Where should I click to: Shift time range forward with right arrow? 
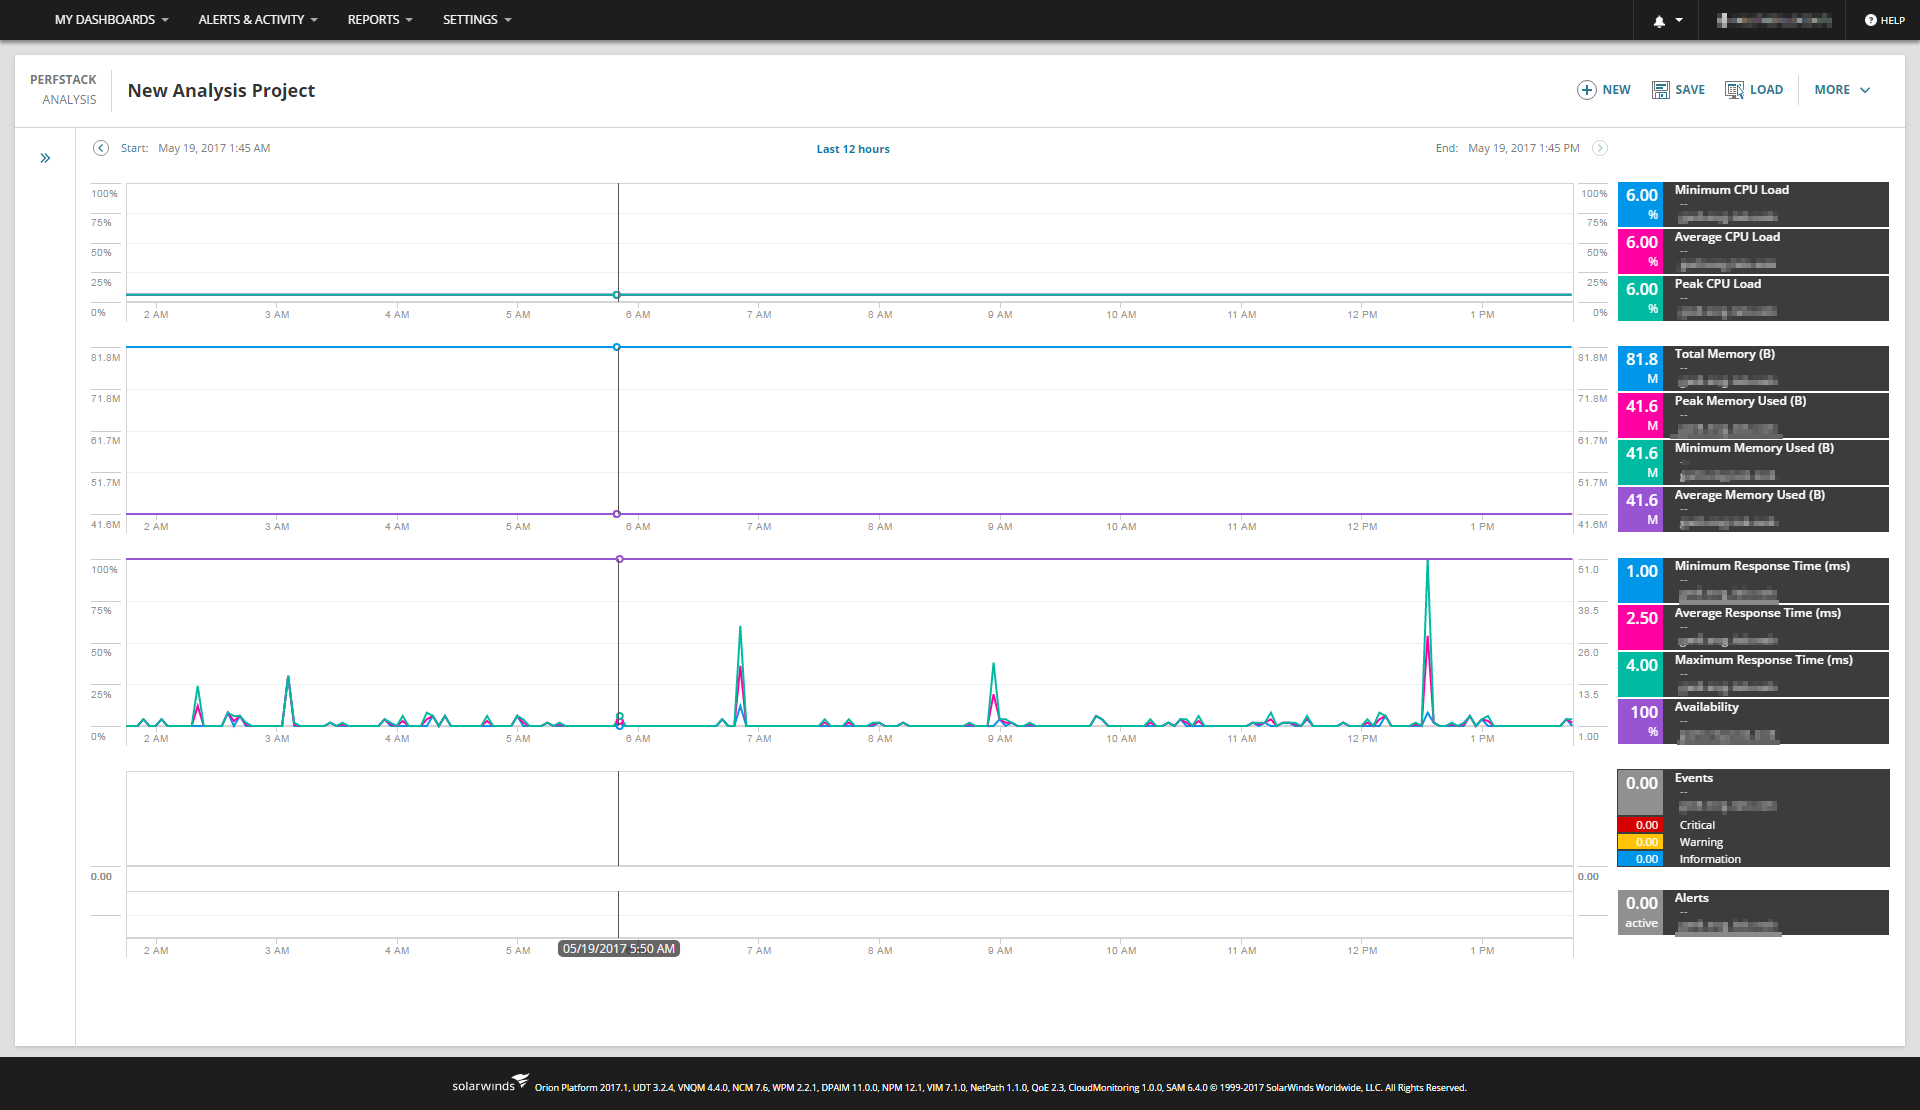coord(1600,148)
